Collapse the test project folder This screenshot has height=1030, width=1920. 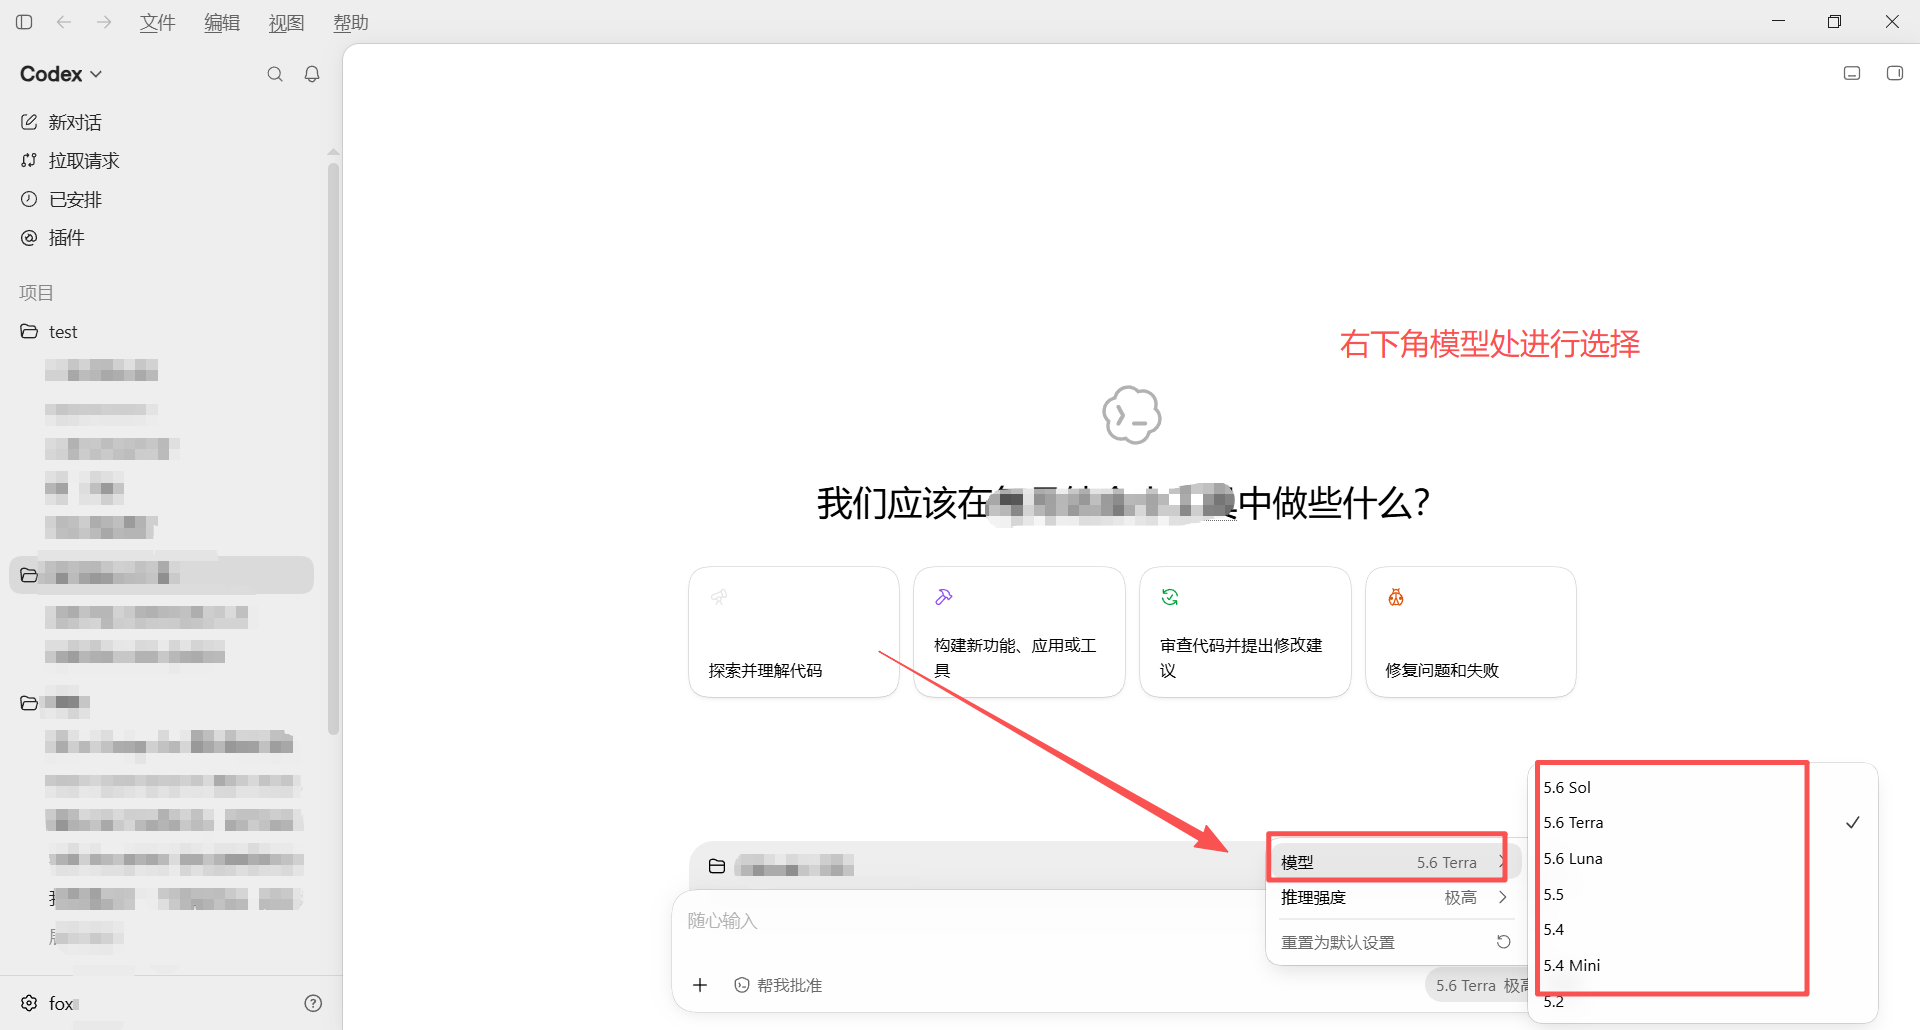coord(50,331)
